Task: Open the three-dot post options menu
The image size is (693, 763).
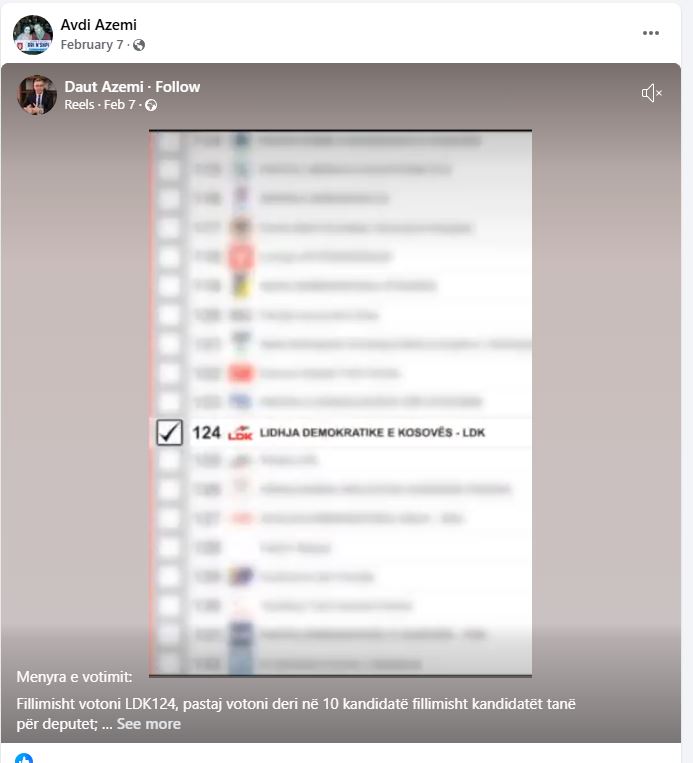Action: 651,33
